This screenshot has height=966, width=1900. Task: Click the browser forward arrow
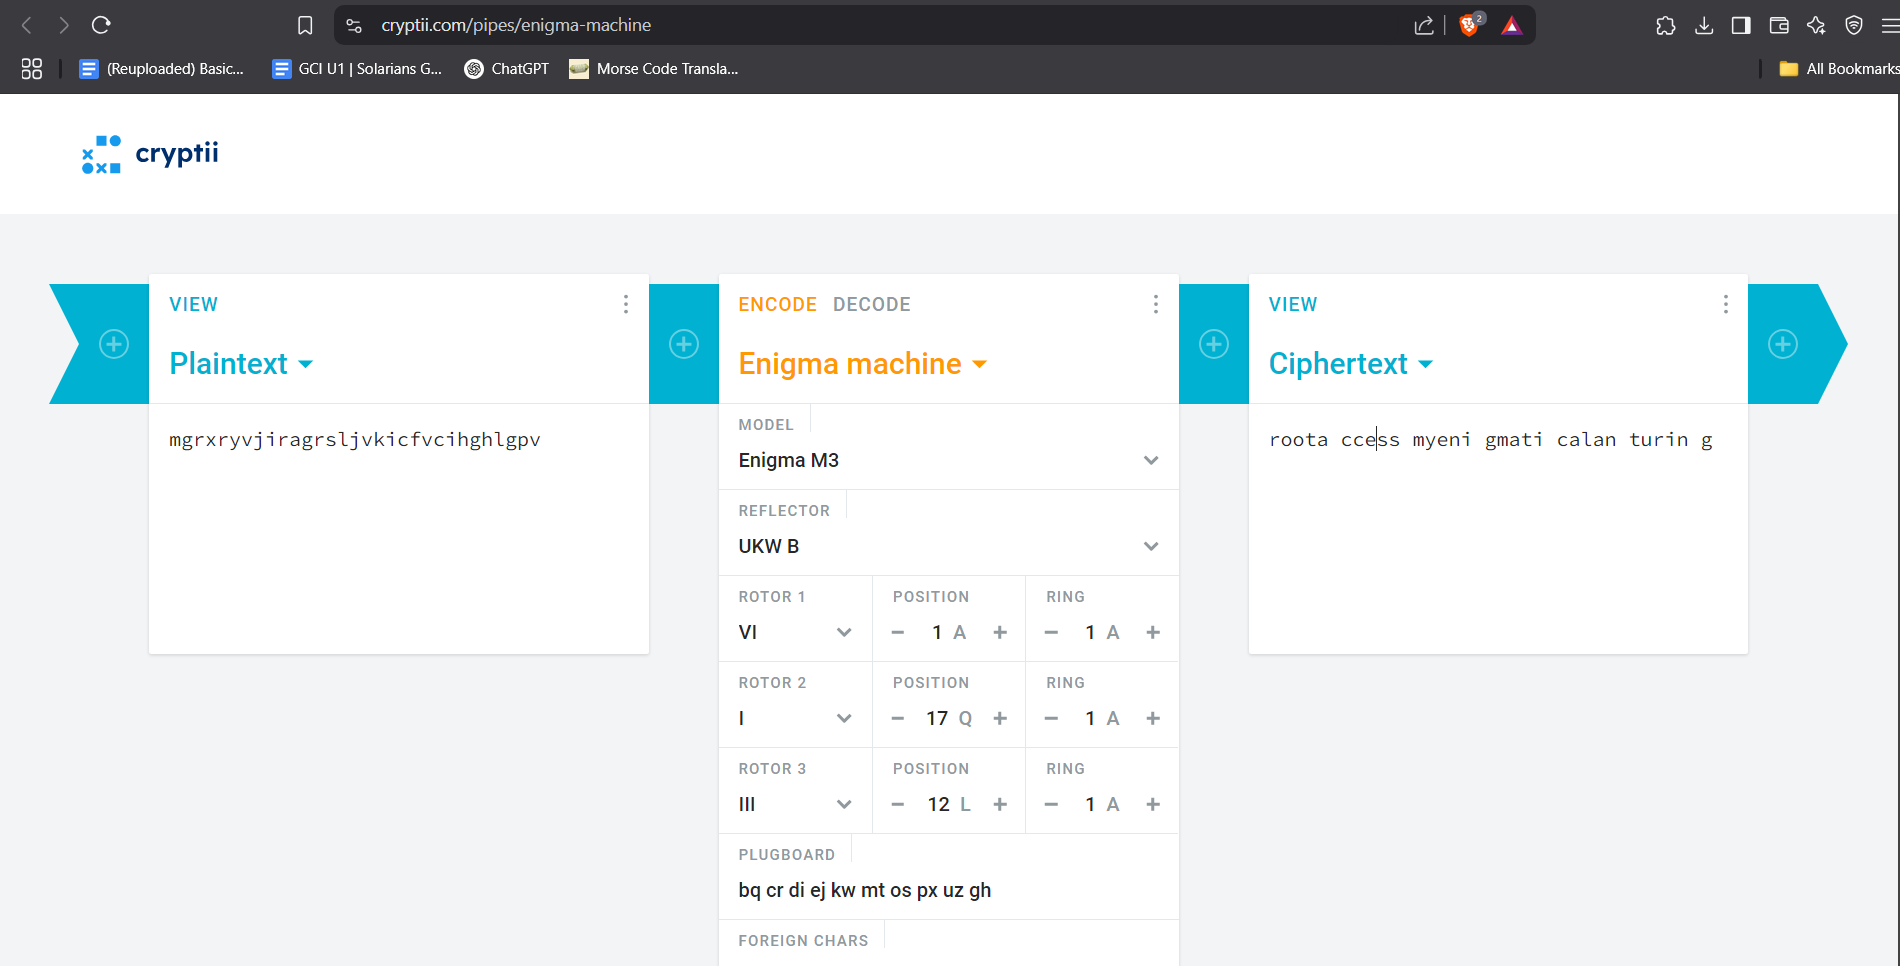point(64,25)
